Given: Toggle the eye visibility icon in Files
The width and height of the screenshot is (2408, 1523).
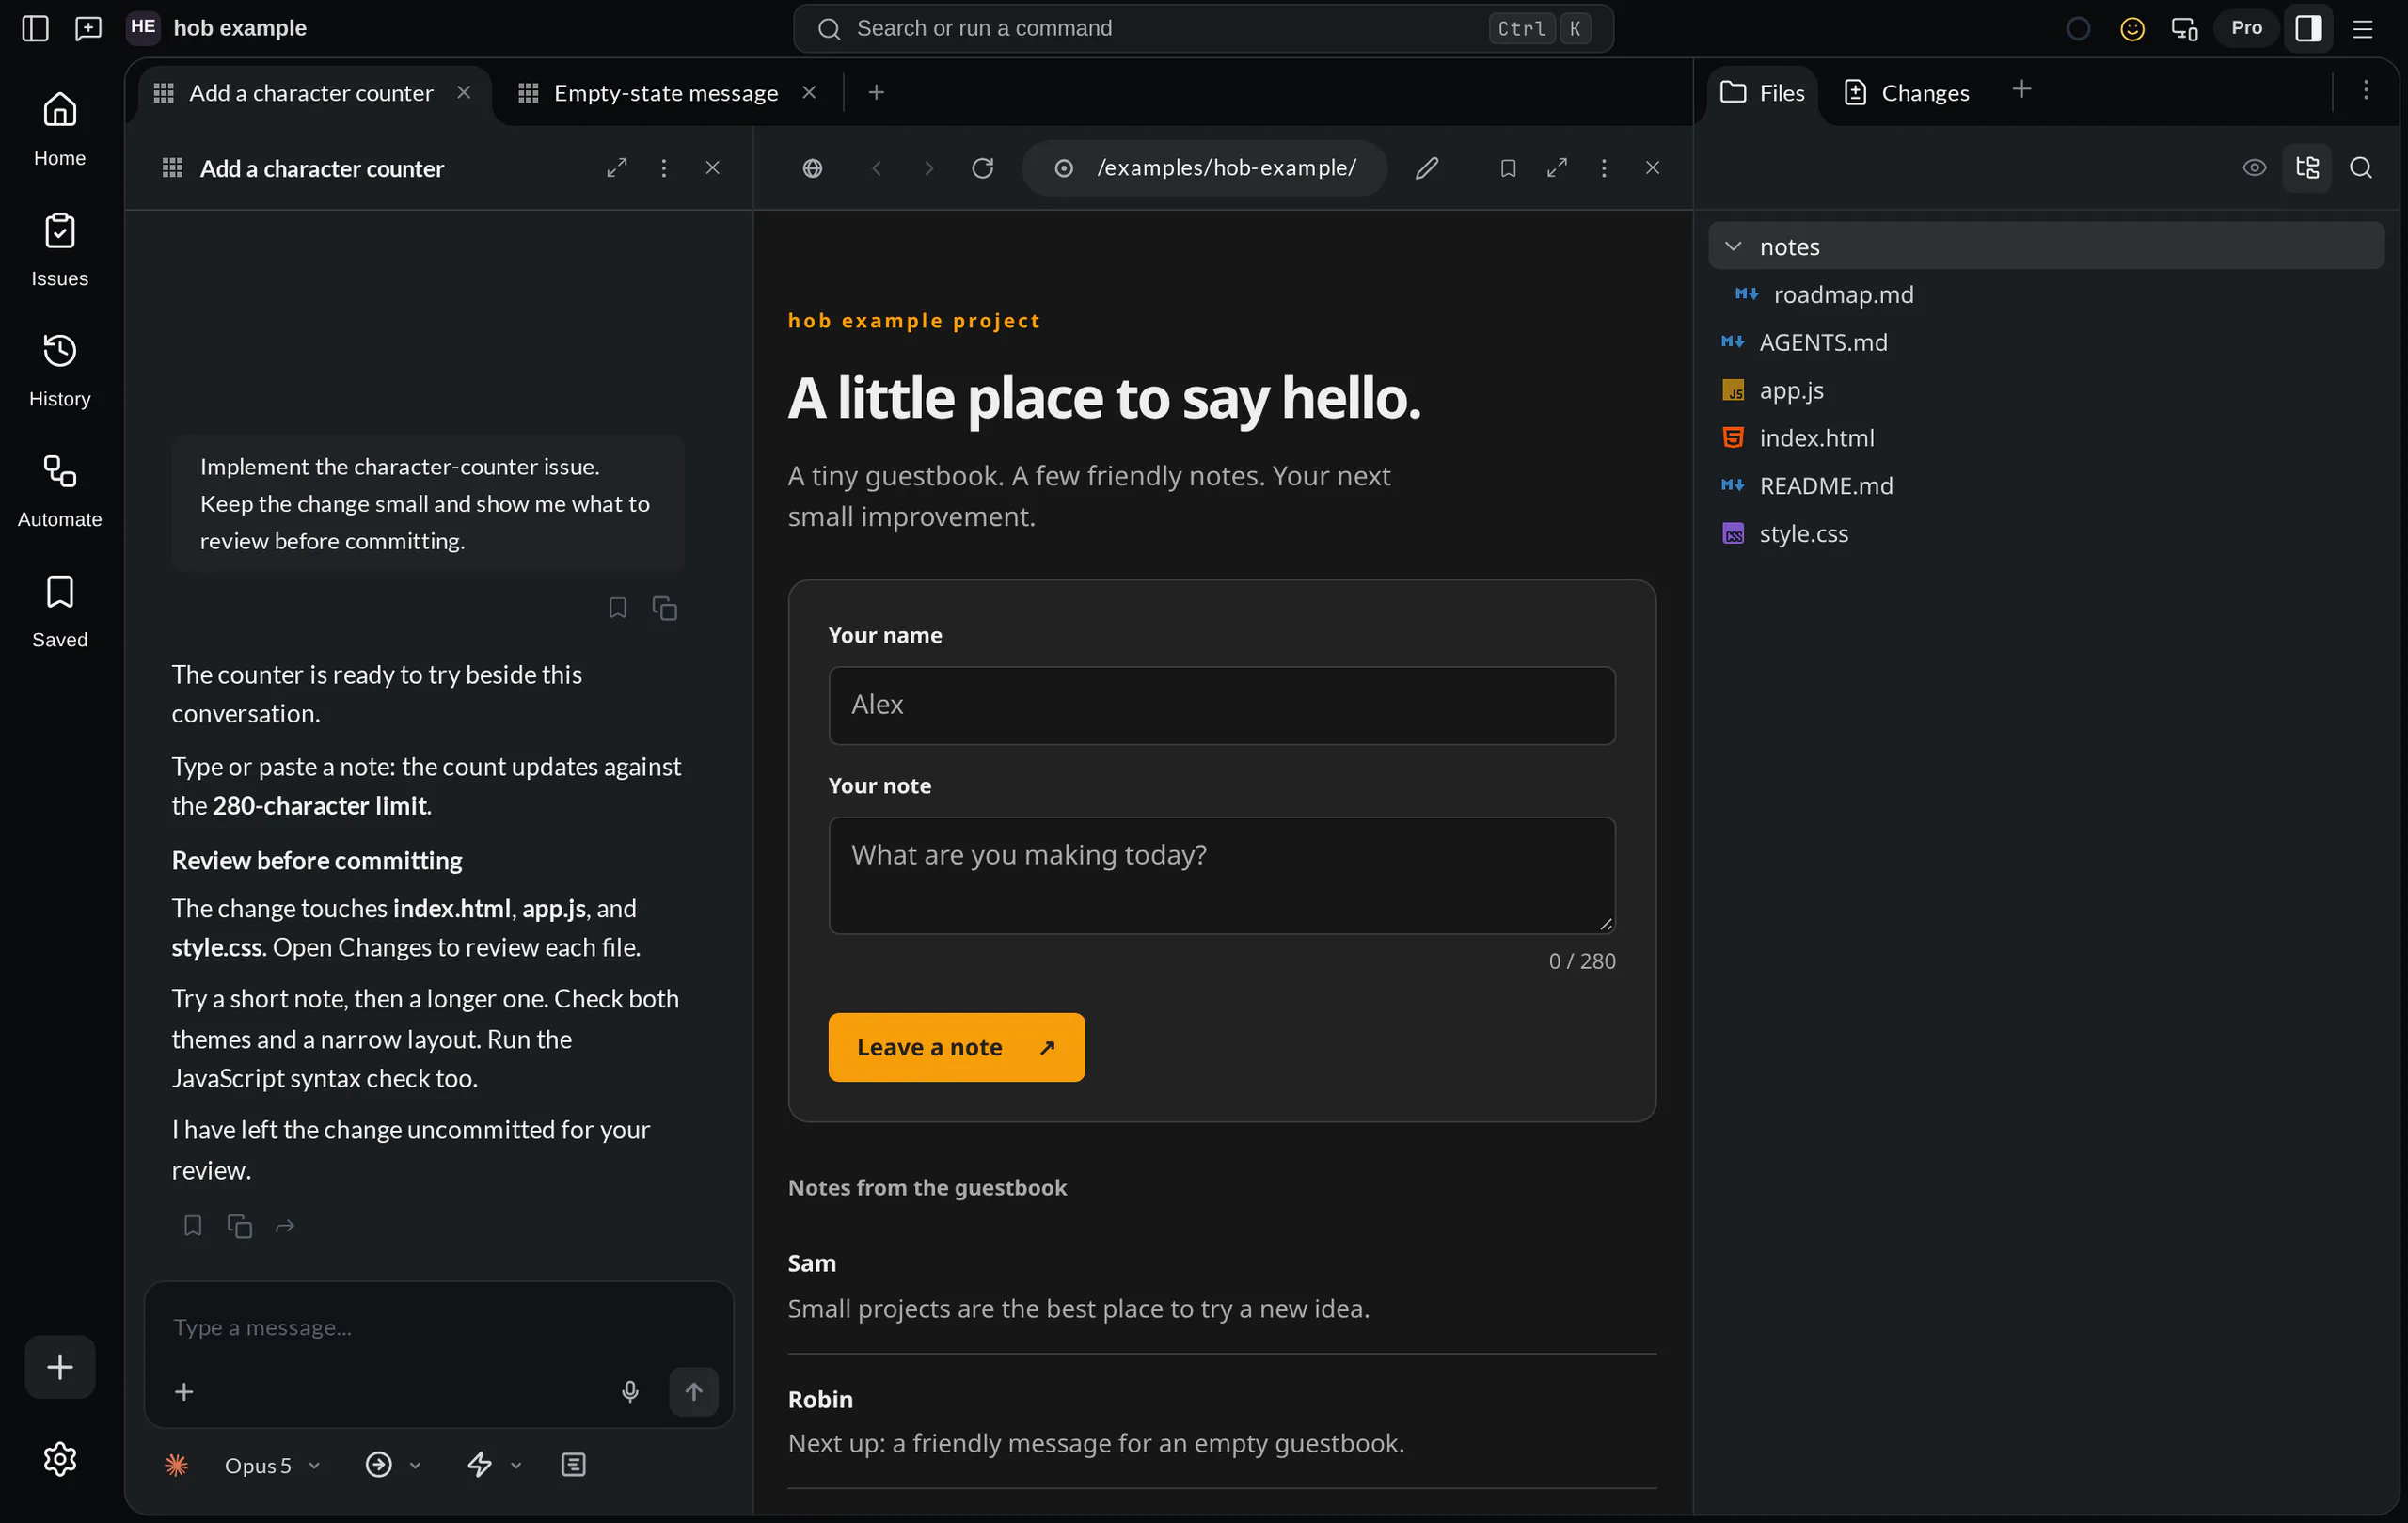Looking at the screenshot, I should pos(2254,168).
